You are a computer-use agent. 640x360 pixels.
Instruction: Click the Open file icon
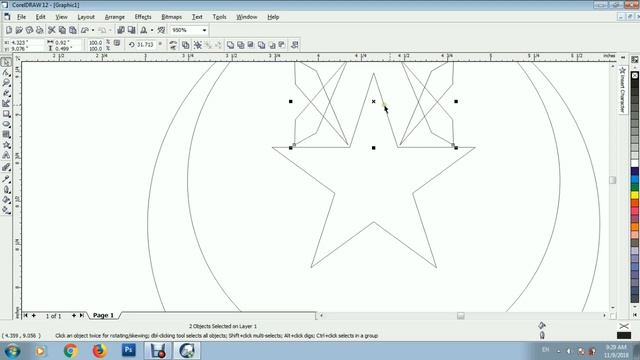pyautogui.click(x=19, y=30)
